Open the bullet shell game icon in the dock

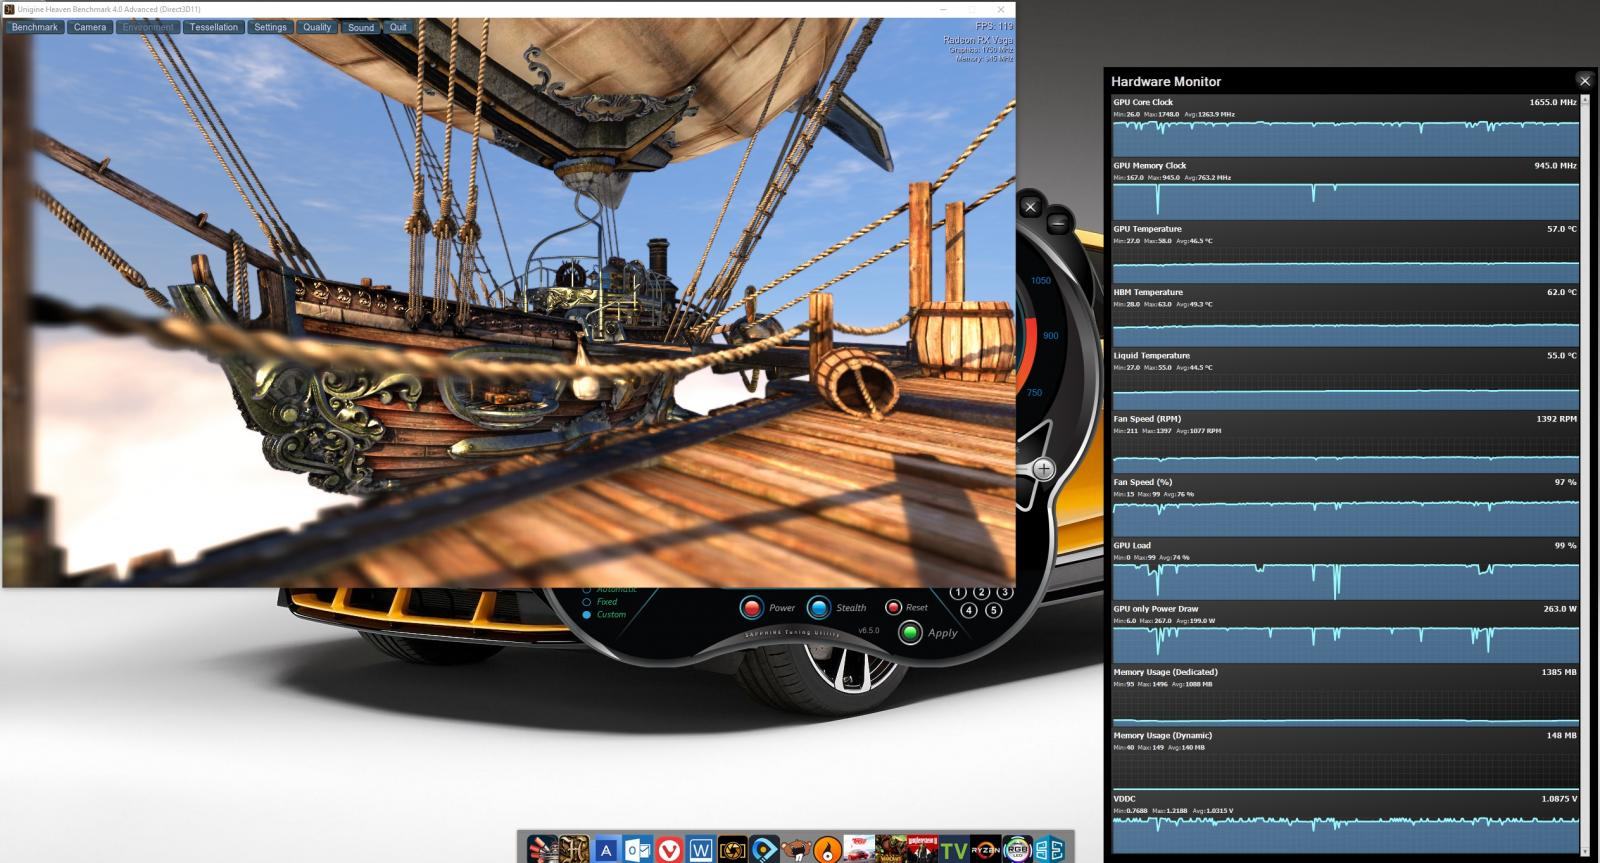[543, 849]
